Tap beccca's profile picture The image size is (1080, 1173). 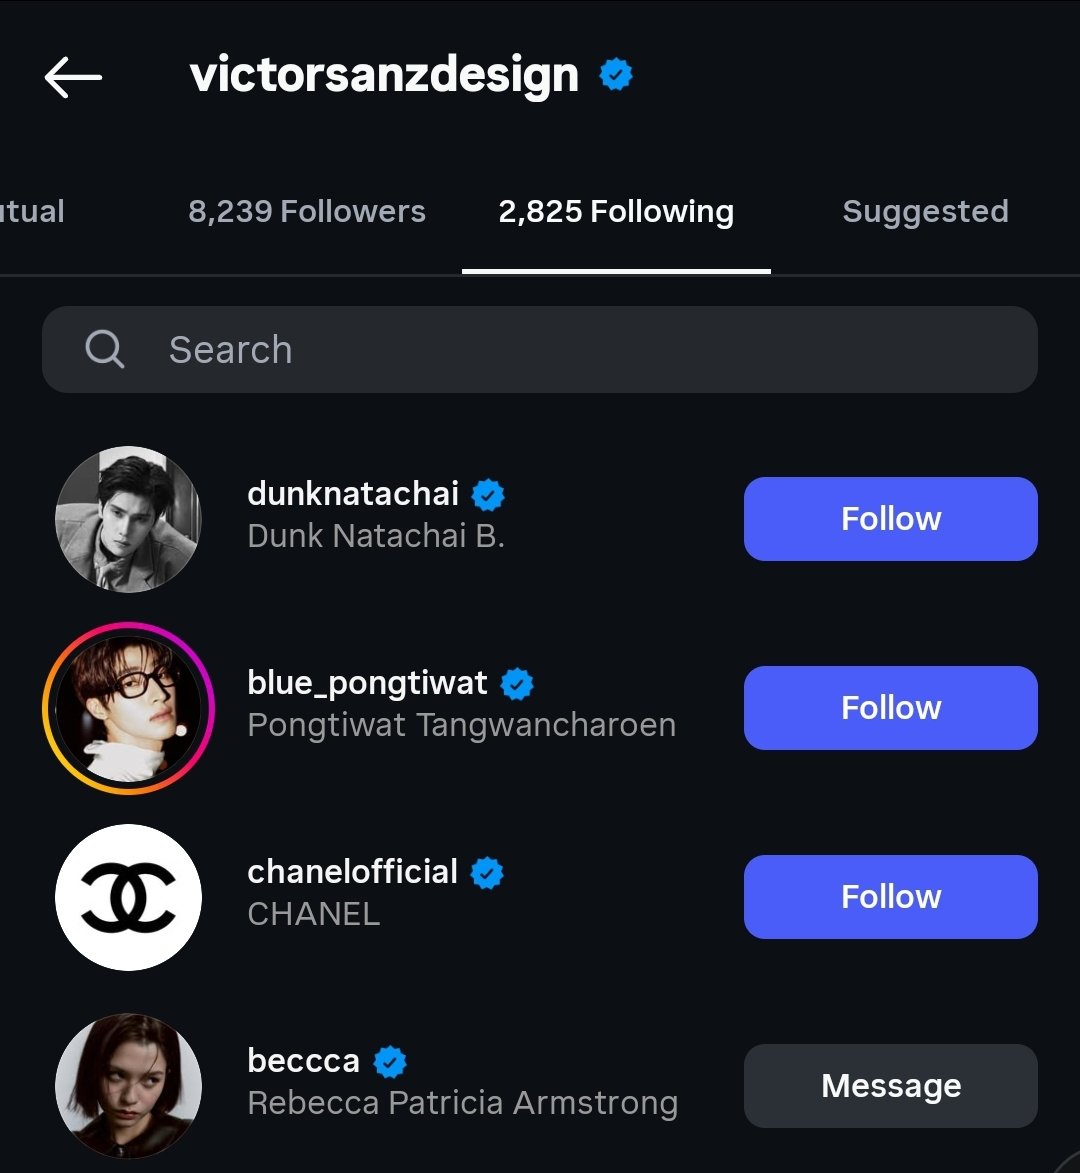128,1086
